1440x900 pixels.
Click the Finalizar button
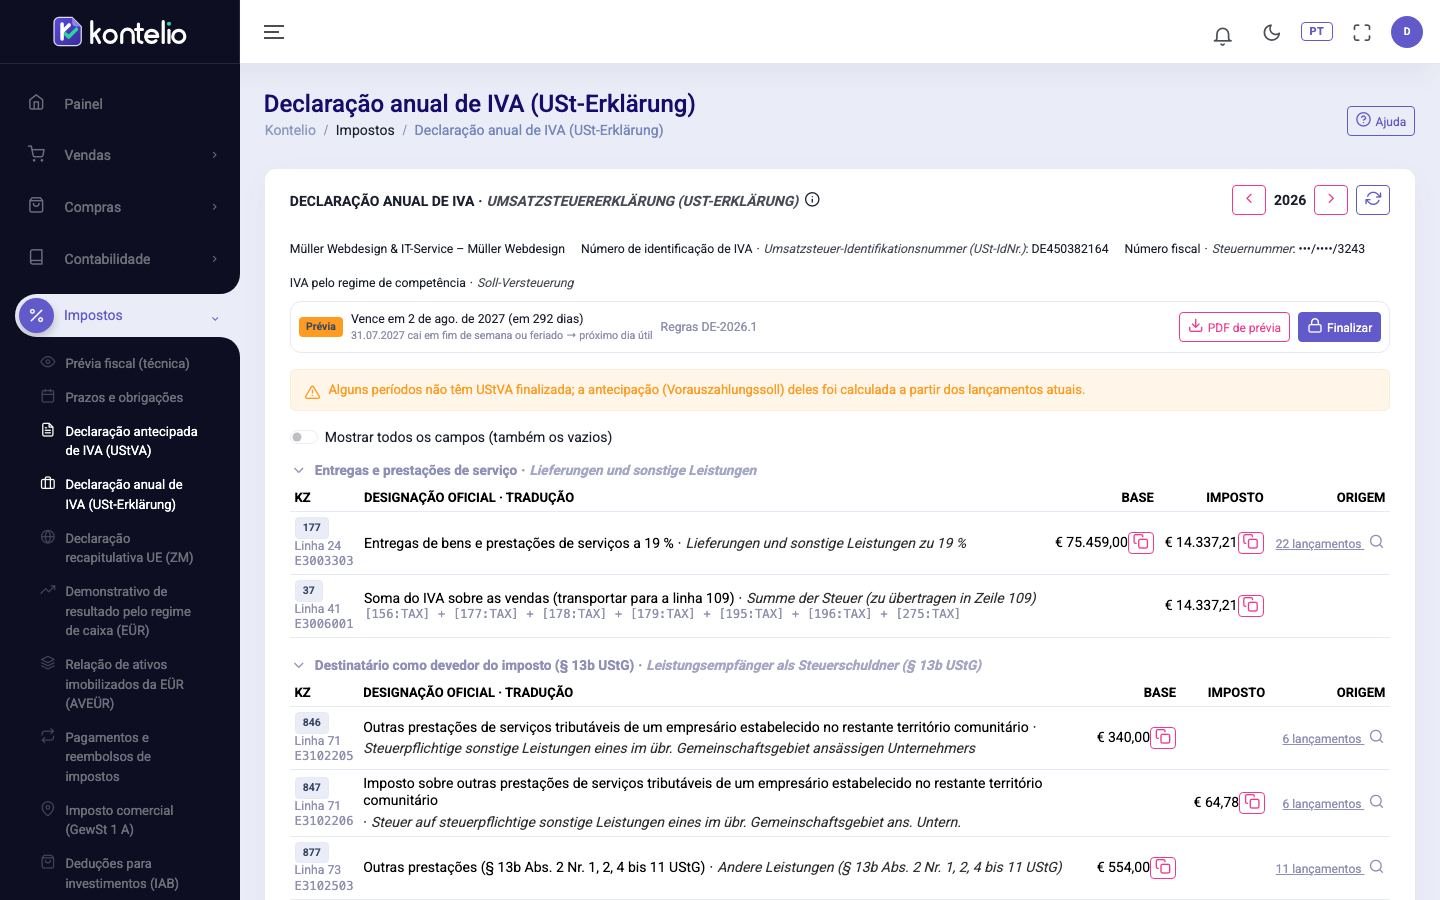(1339, 327)
